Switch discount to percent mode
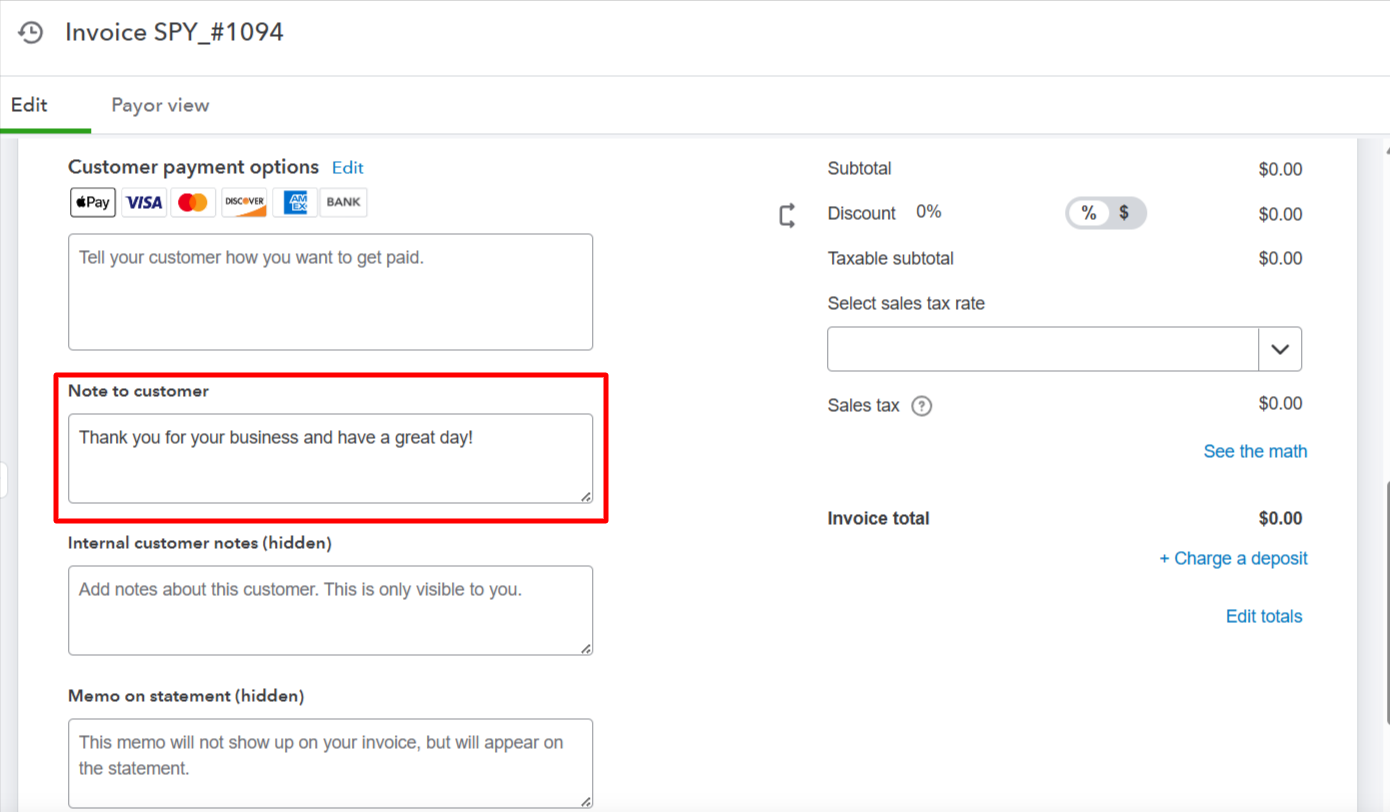 1089,213
